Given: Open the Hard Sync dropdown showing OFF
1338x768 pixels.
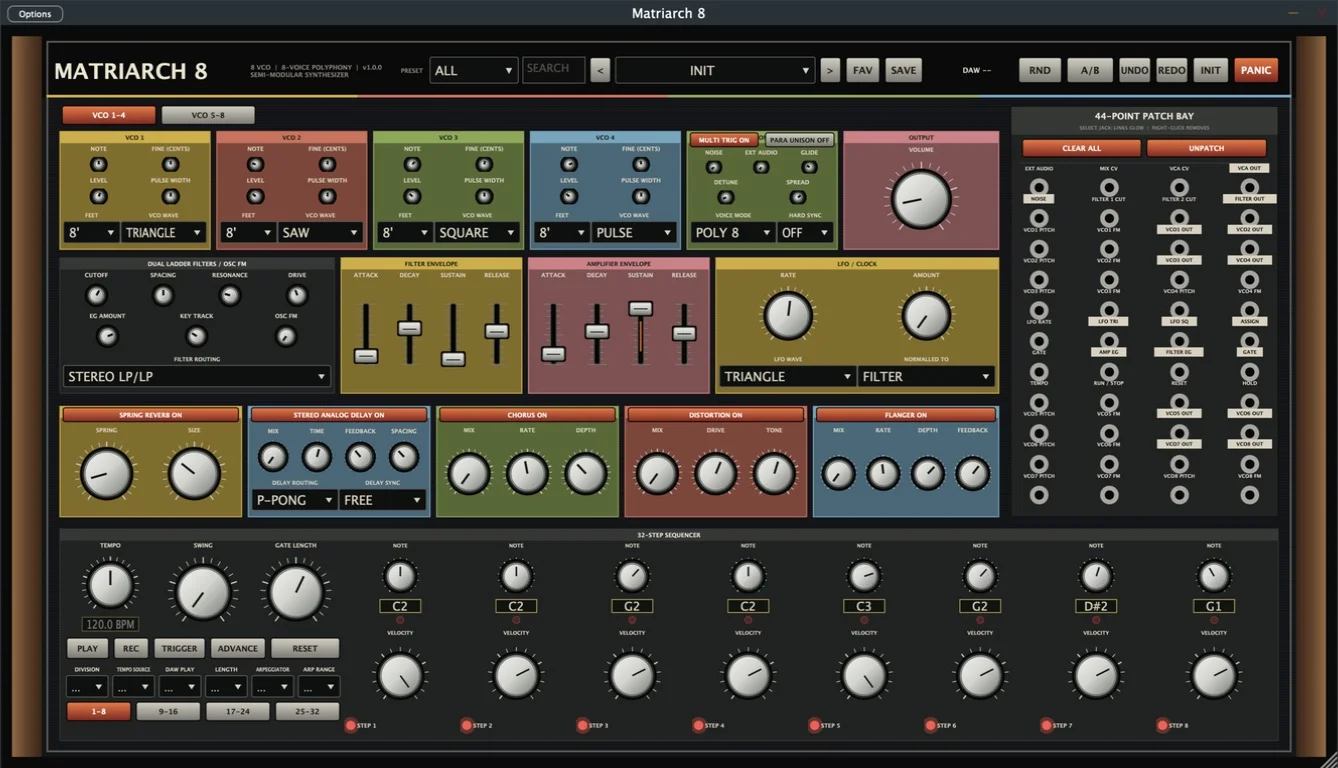Looking at the screenshot, I should coord(806,232).
